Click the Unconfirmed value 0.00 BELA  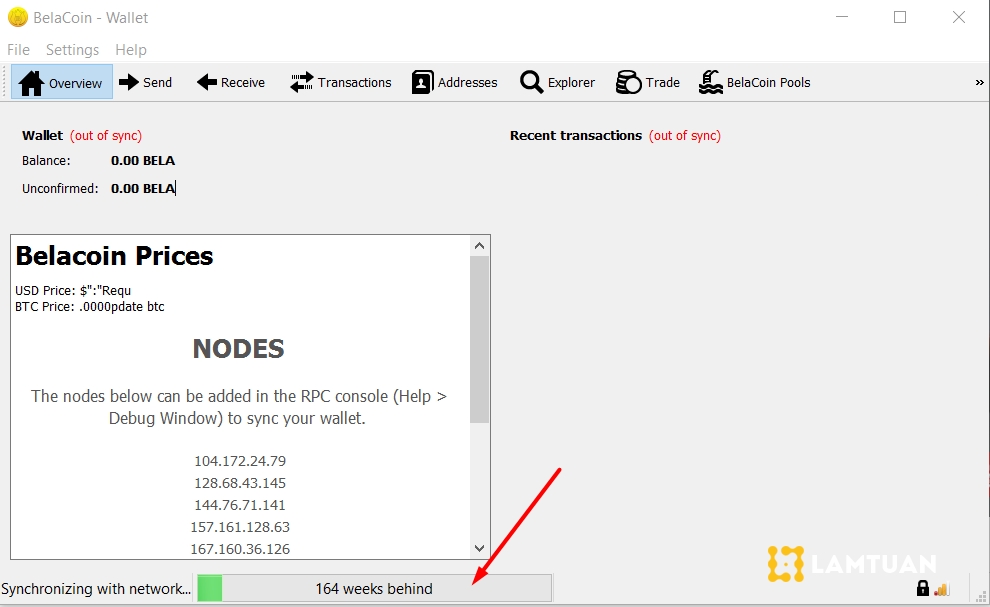click(x=143, y=188)
